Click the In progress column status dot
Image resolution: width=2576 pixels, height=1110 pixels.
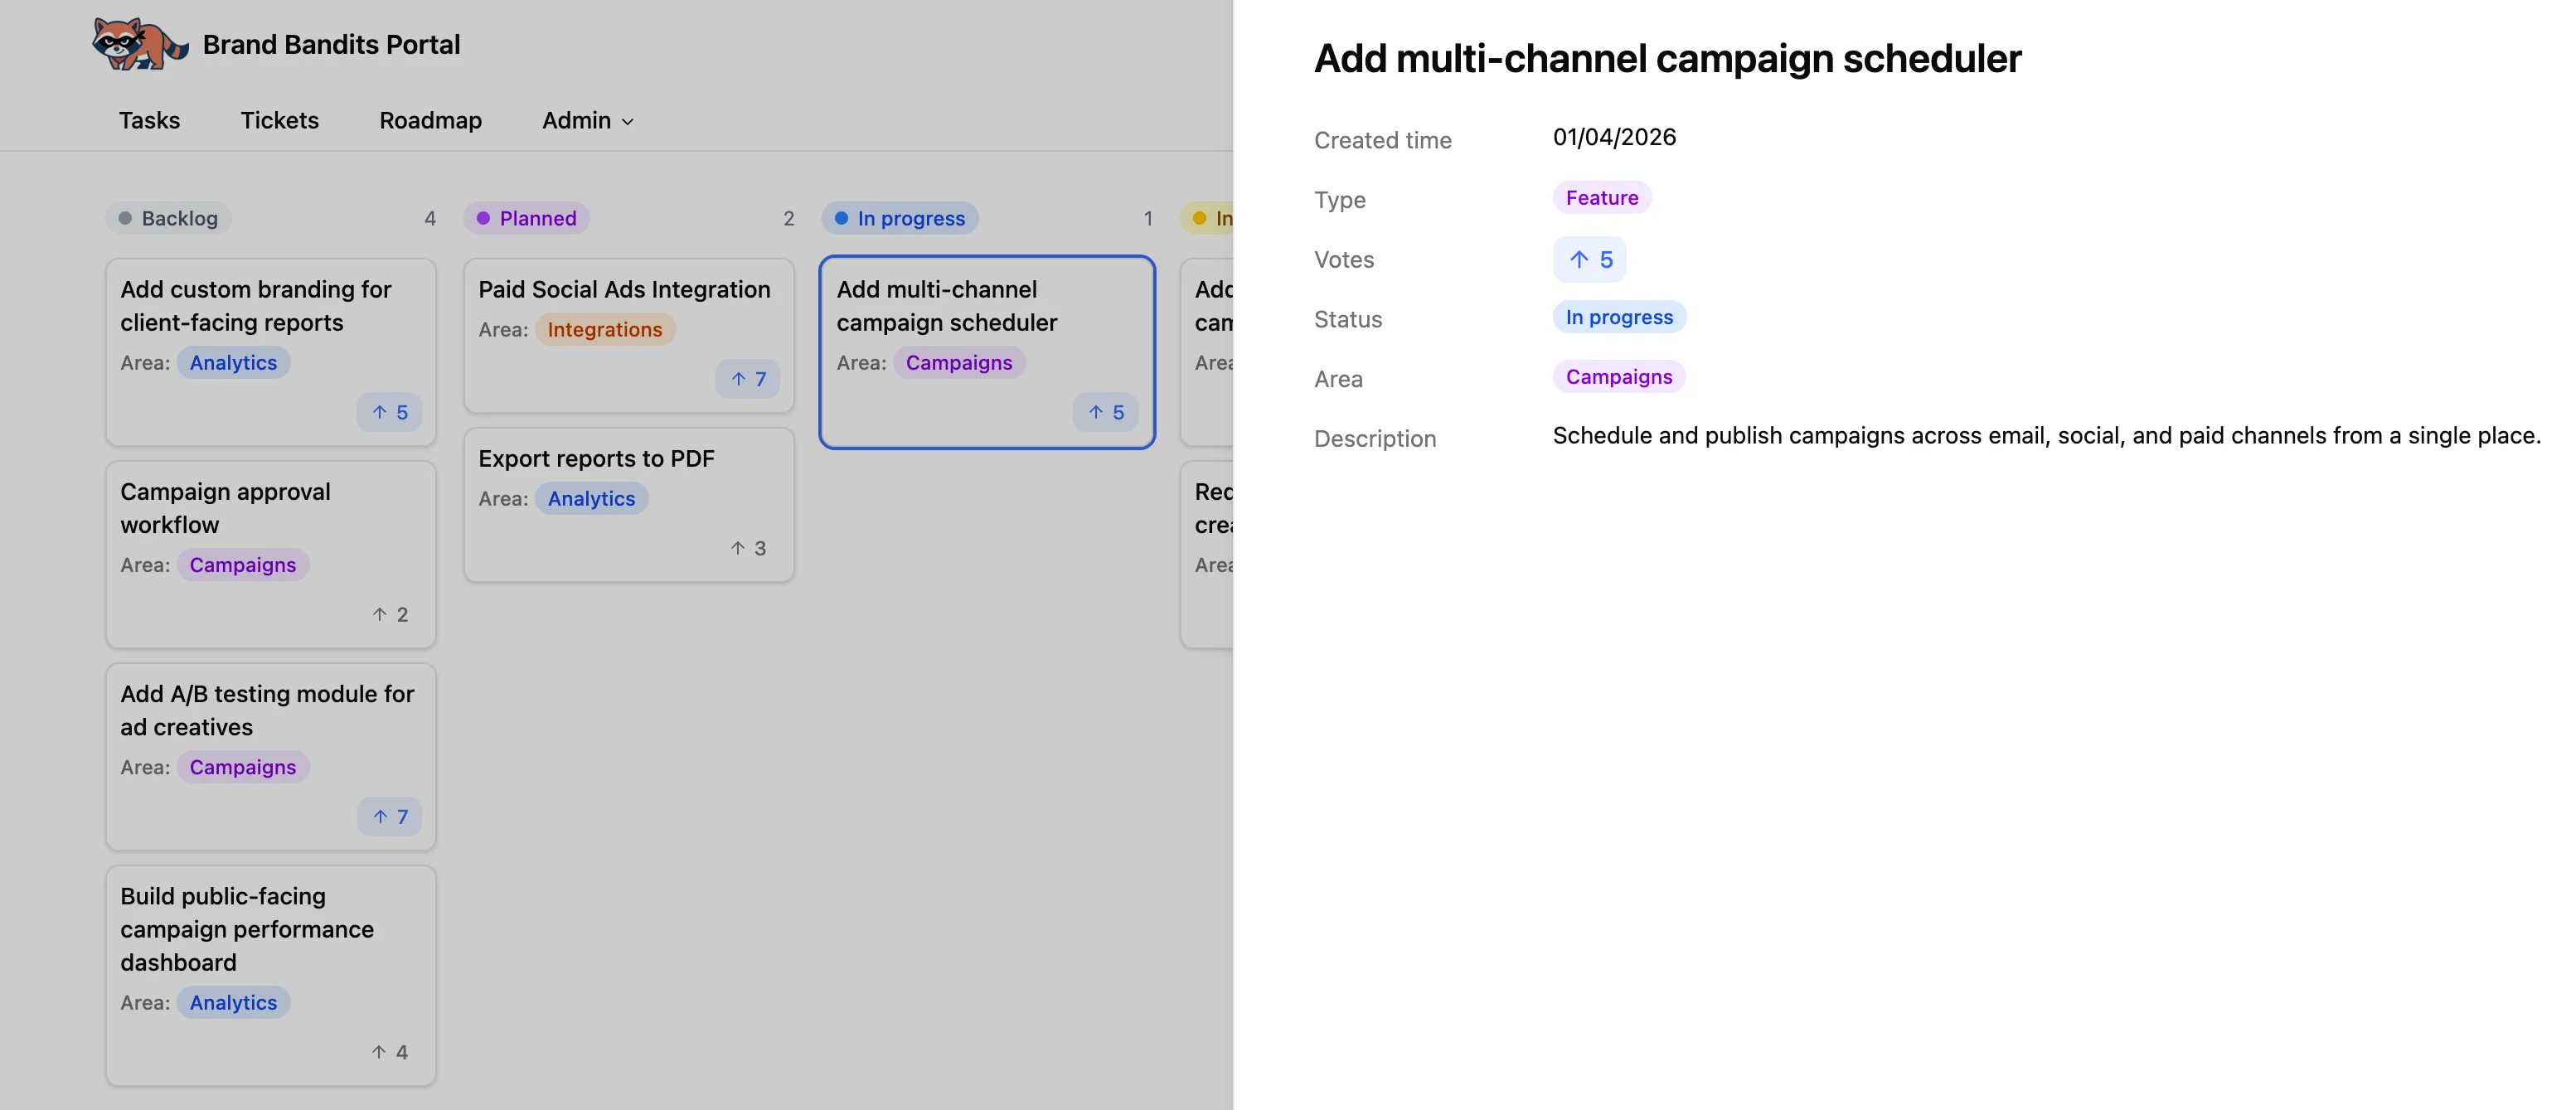pos(843,217)
